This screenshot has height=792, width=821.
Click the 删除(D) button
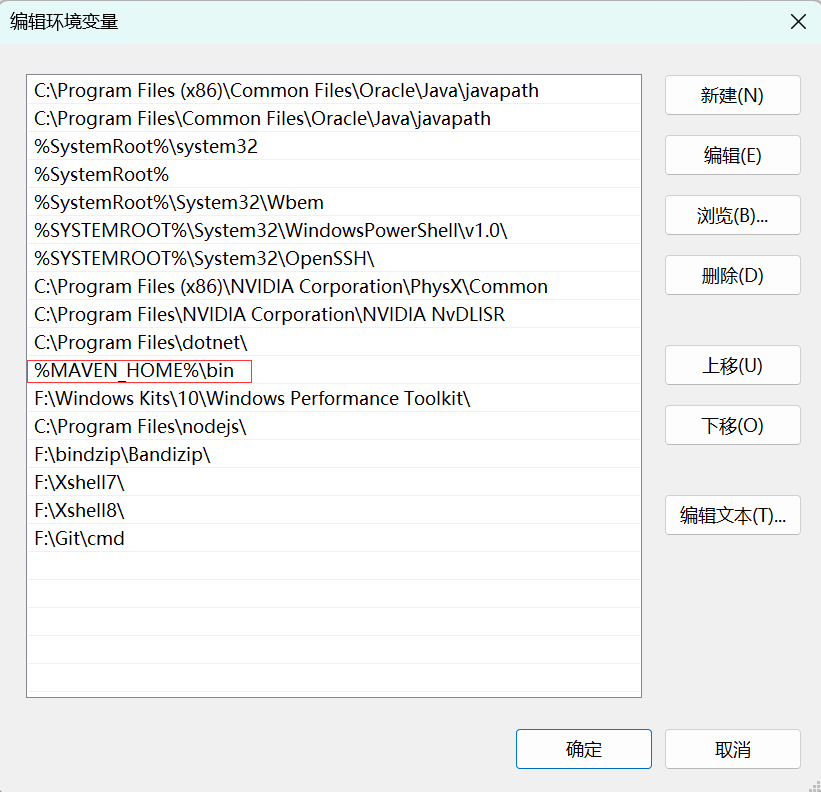point(733,275)
